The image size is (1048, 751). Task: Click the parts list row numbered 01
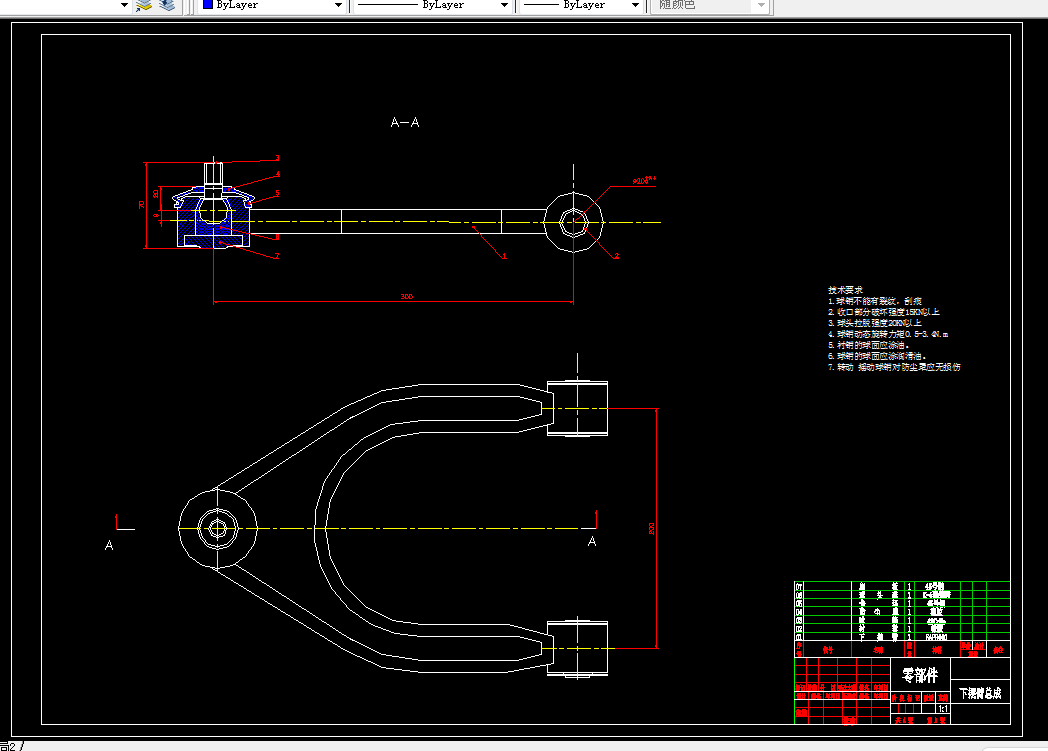(x=902, y=637)
